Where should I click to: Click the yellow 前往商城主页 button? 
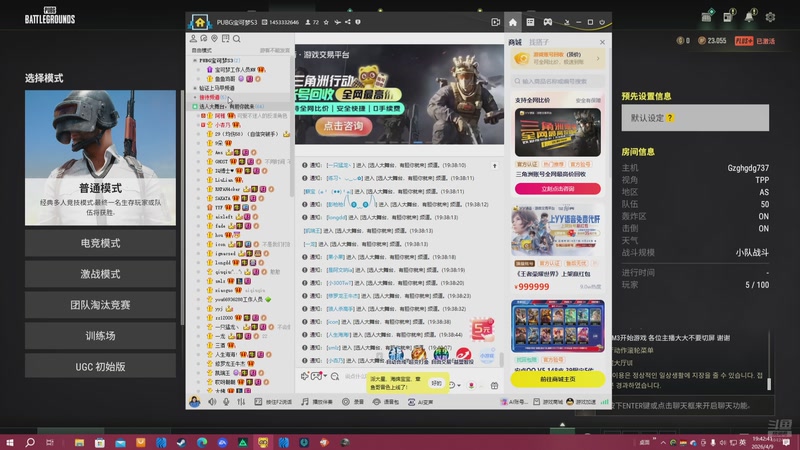pyautogui.click(x=558, y=380)
